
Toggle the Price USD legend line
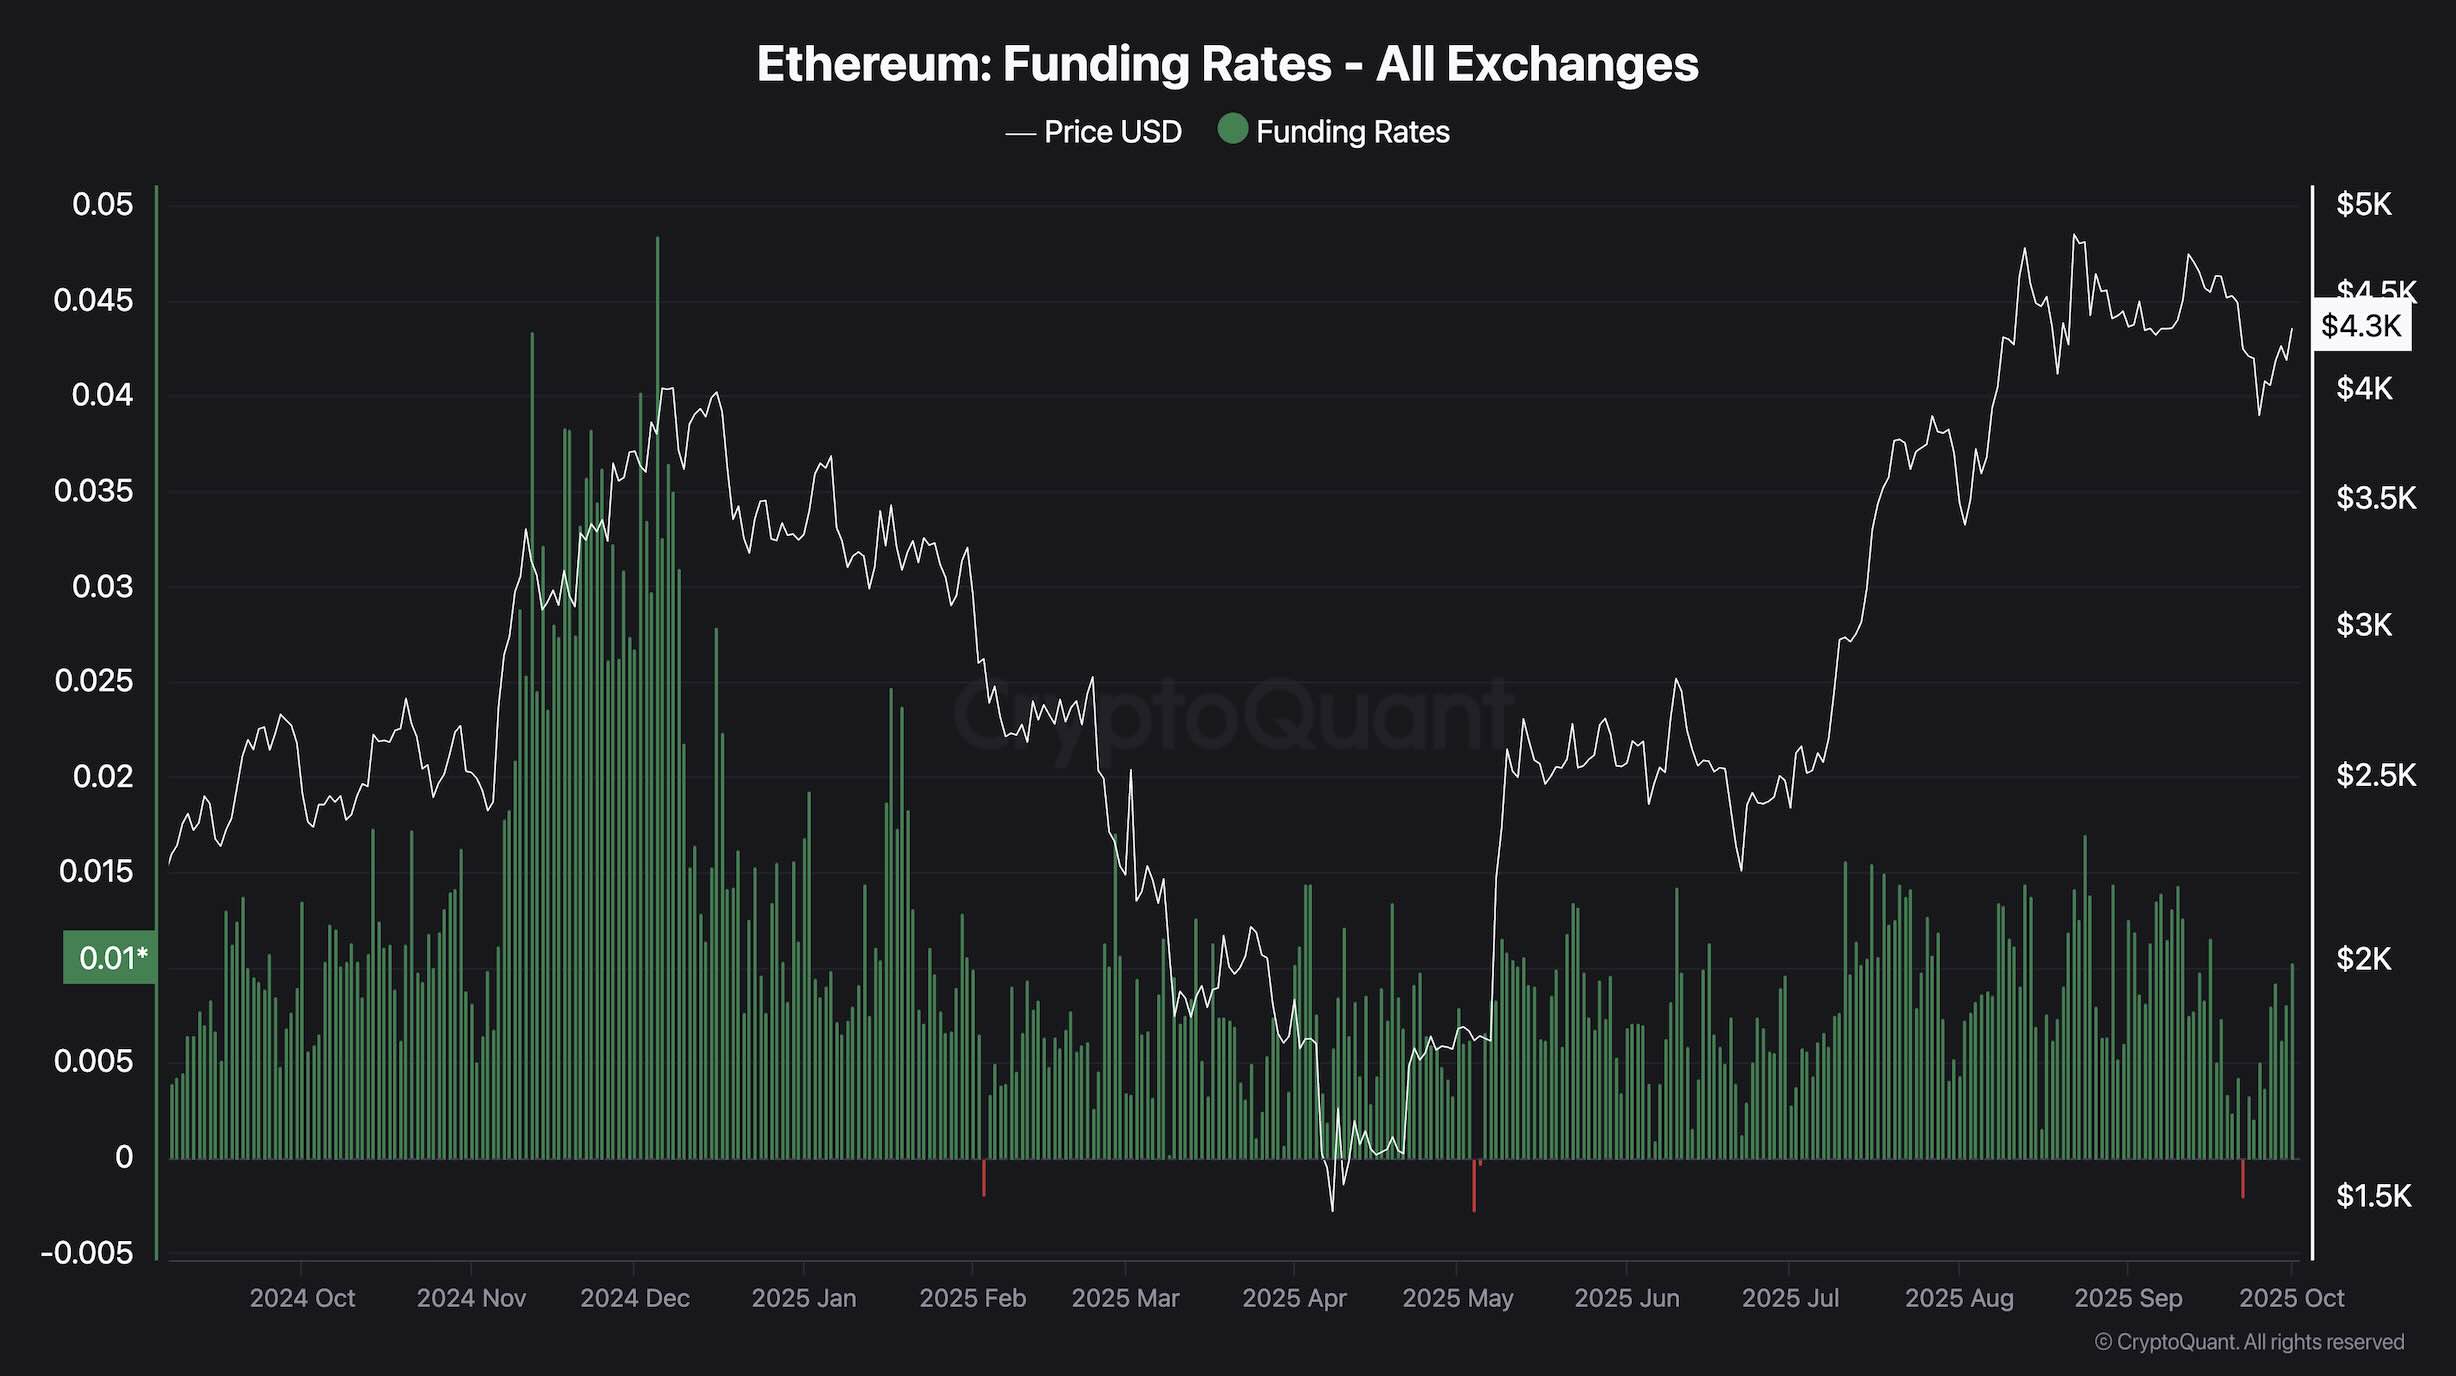coord(1020,132)
